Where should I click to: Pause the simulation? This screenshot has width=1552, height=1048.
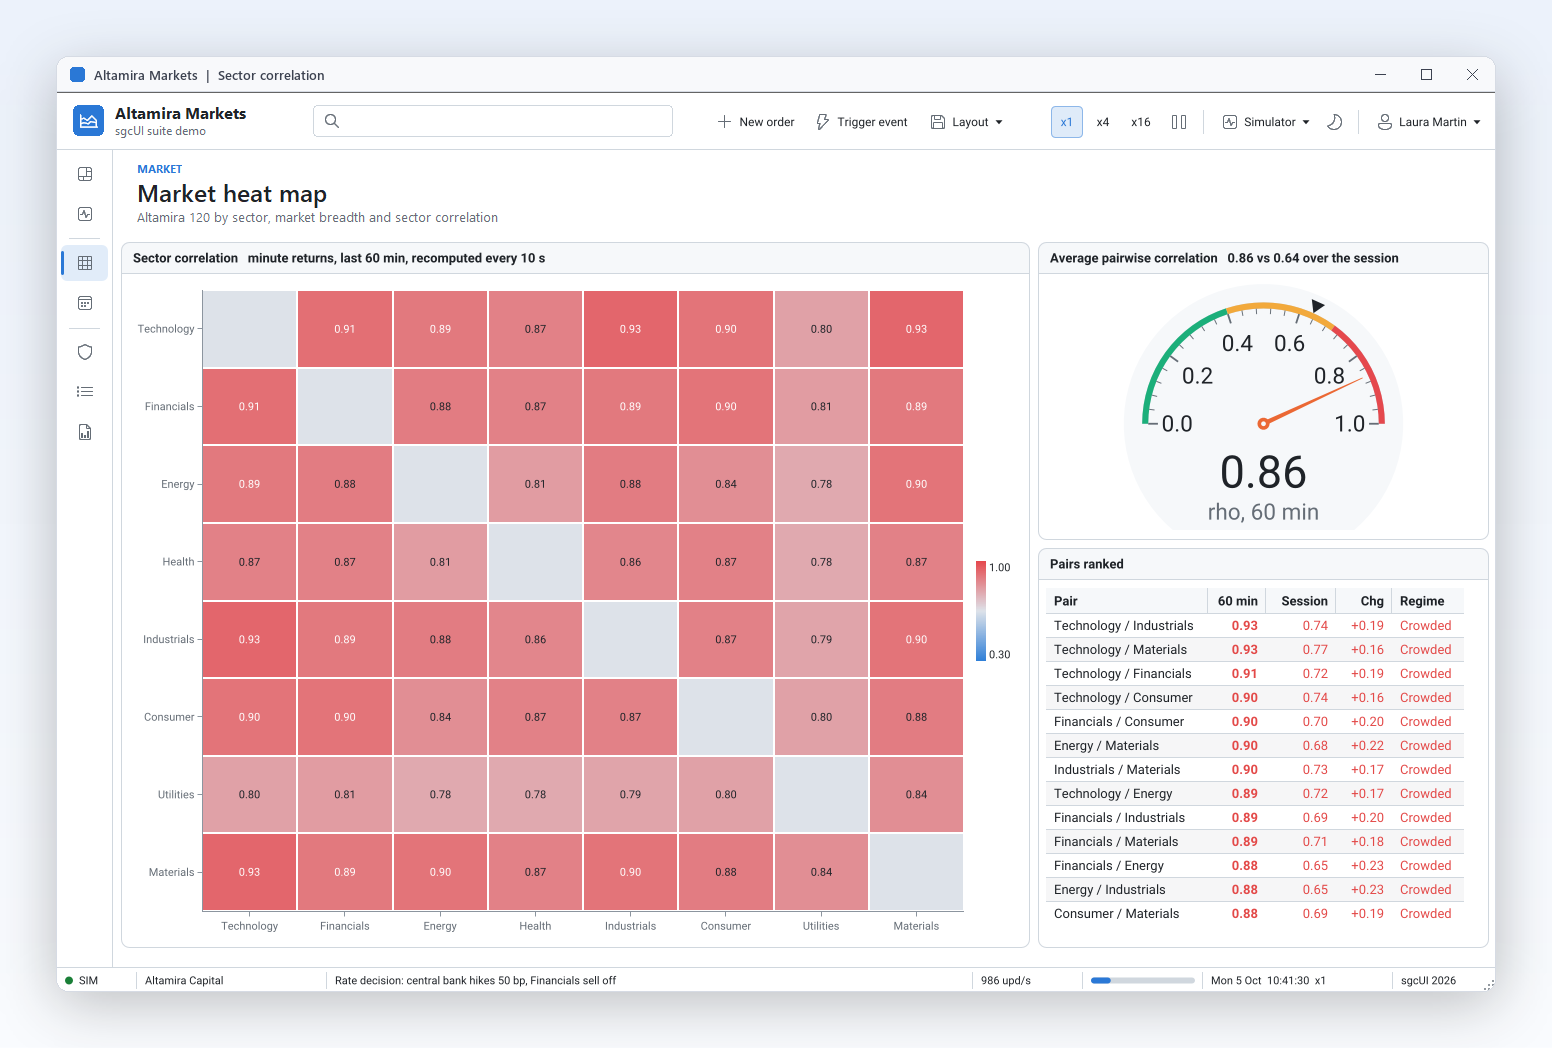pyautogui.click(x=1179, y=122)
